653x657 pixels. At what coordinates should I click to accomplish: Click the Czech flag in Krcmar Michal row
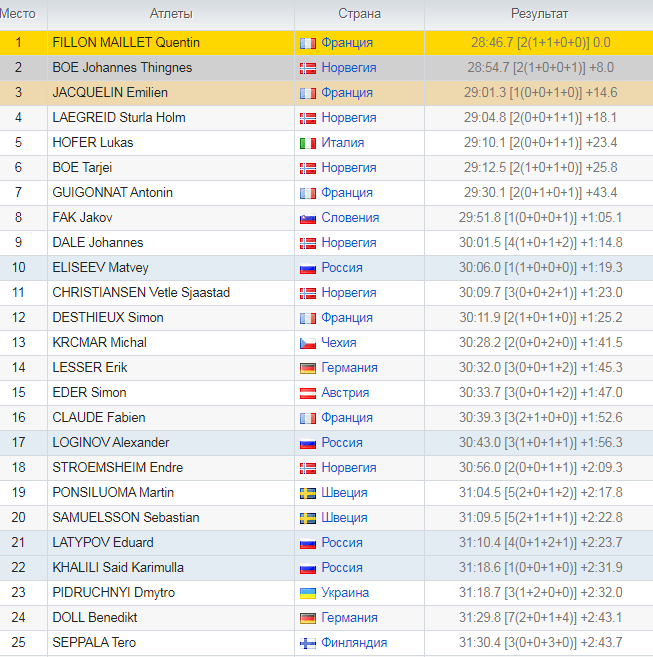pos(308,343)
